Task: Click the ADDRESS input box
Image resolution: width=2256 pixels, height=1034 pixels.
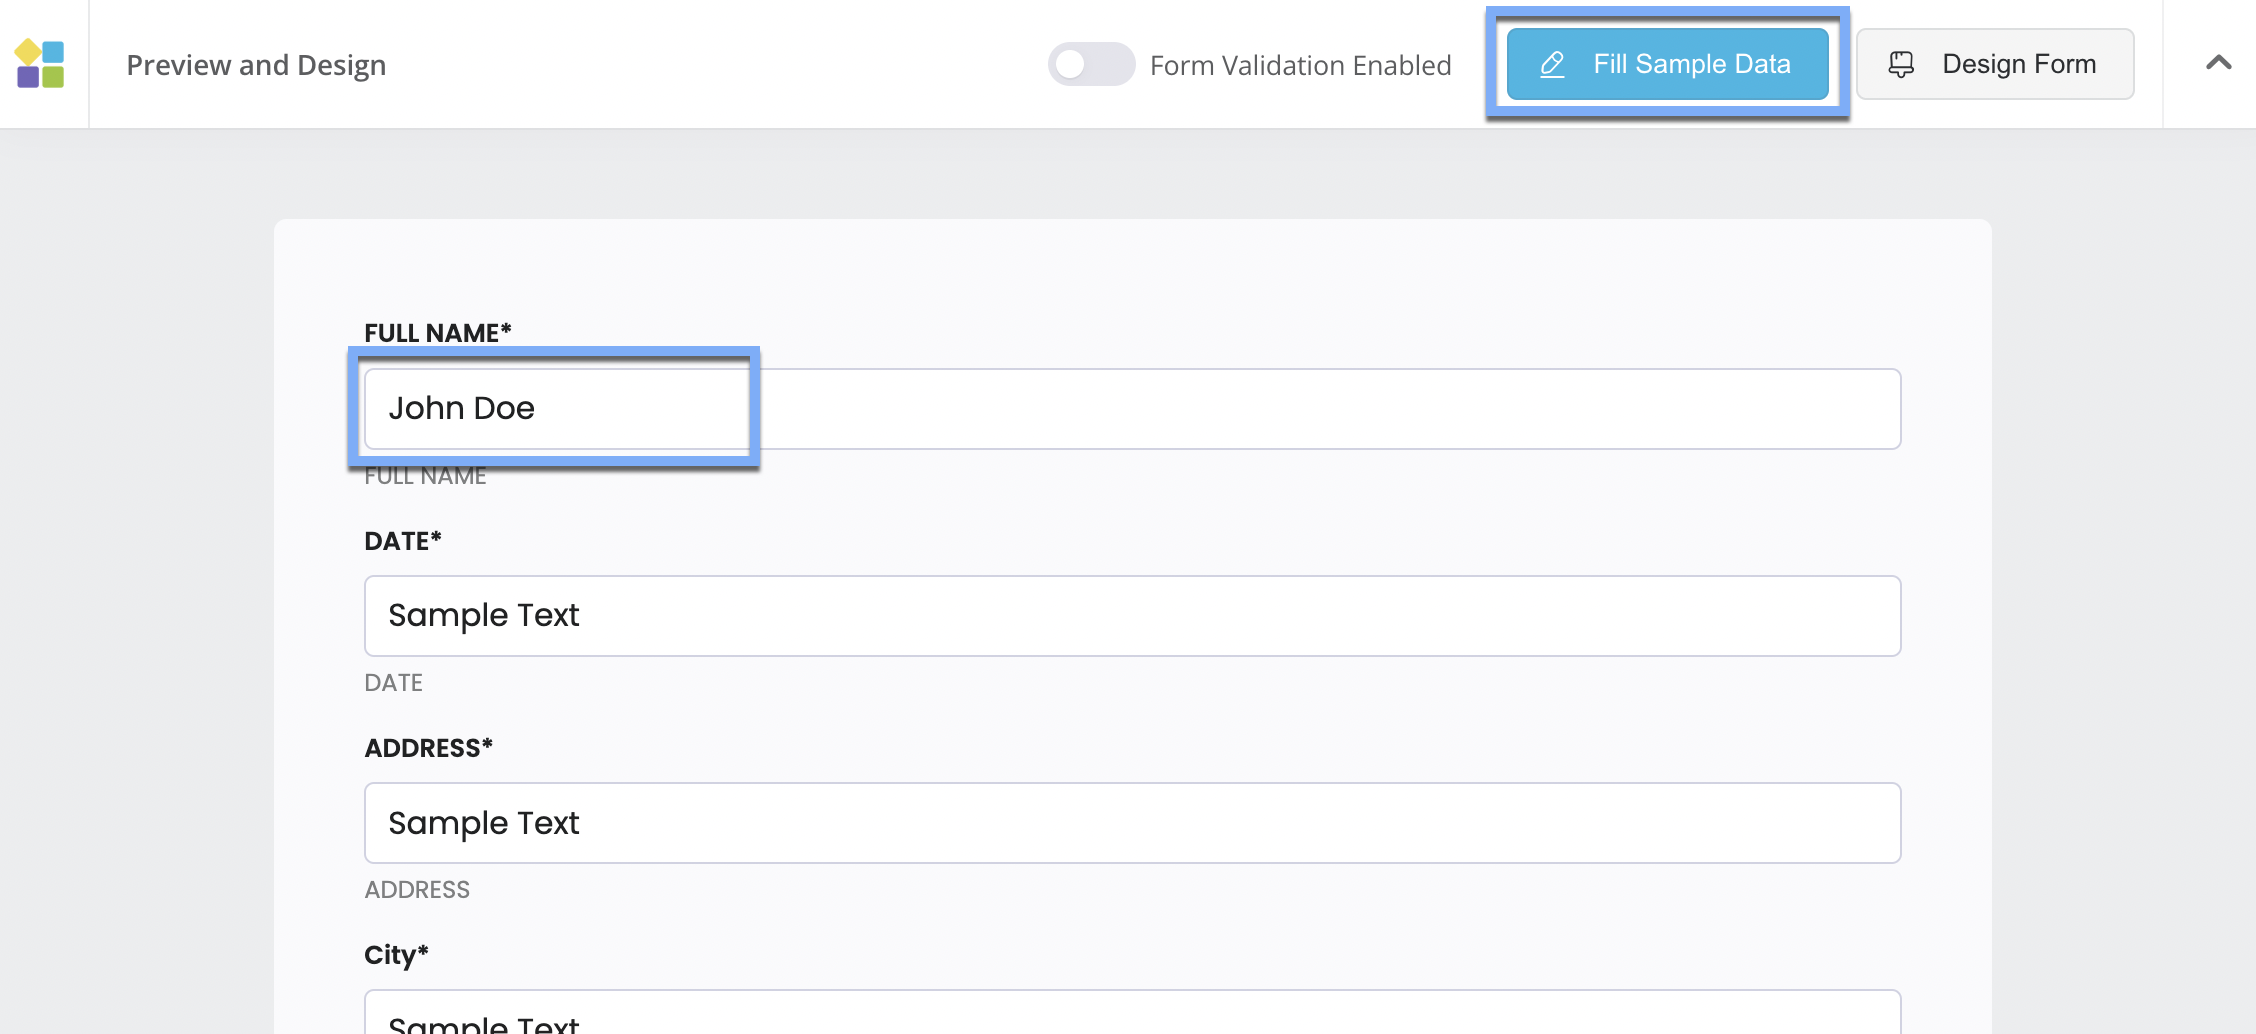Action: pos(1130,822)
